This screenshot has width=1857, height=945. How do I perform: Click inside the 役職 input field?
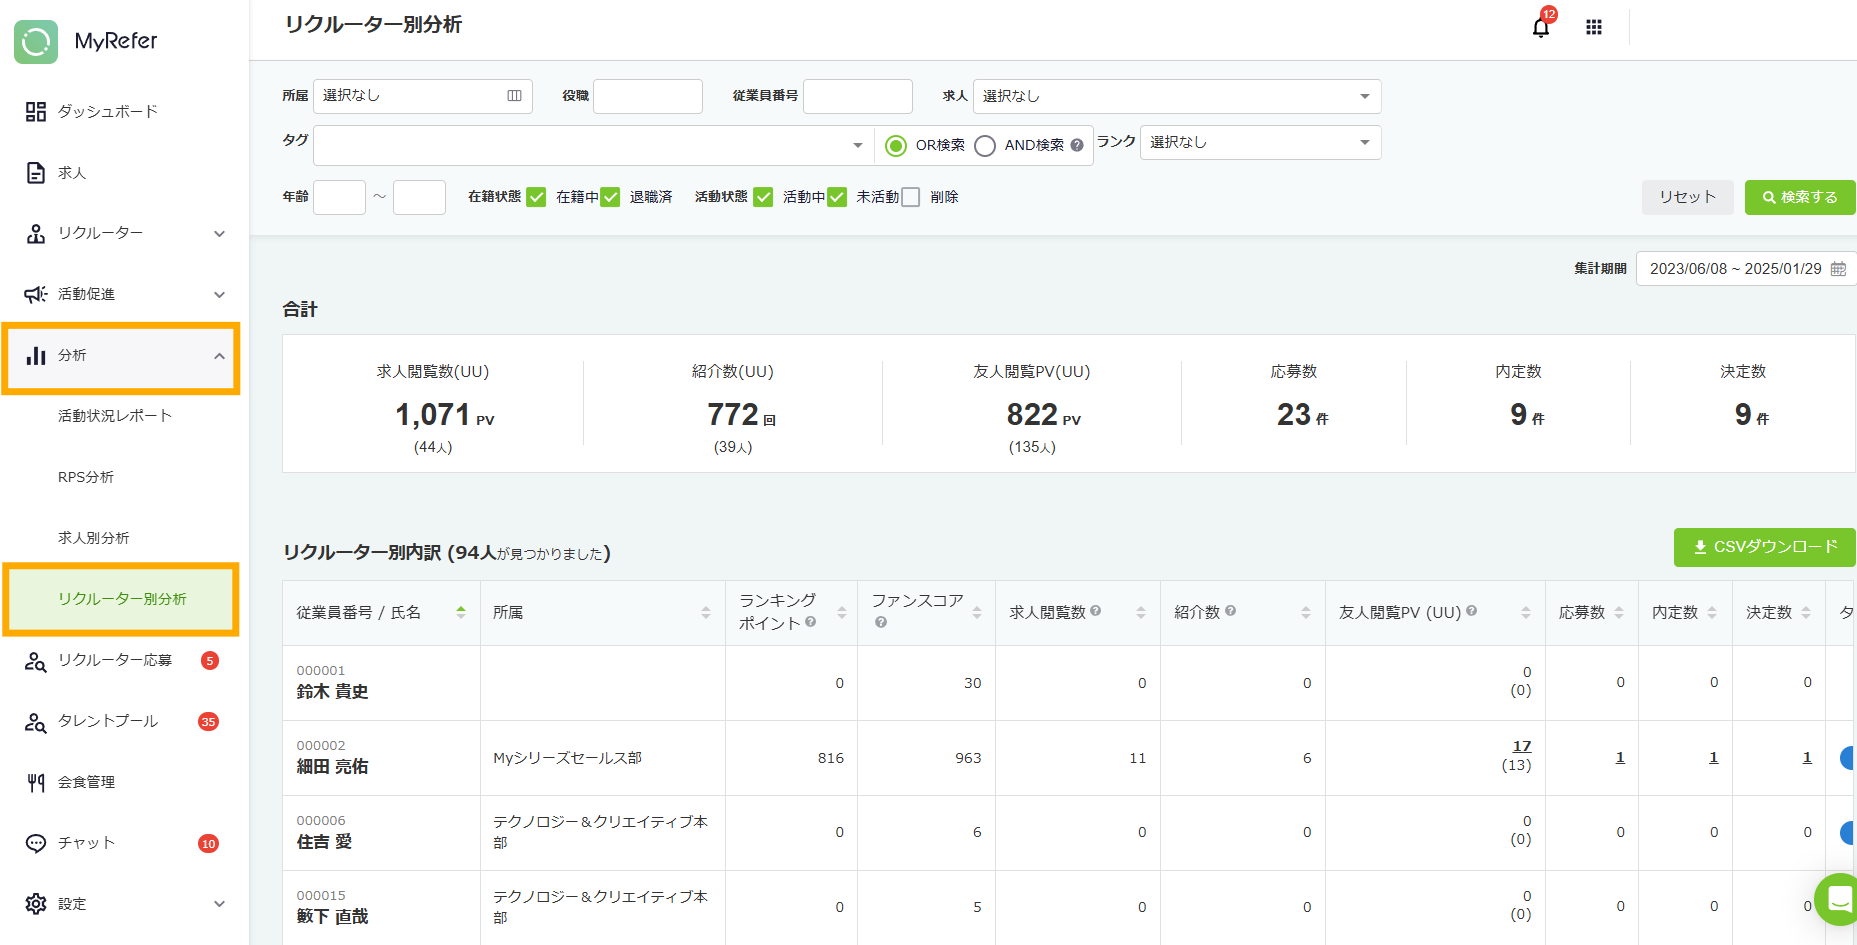pyautogui.click(x=647, y=96)
